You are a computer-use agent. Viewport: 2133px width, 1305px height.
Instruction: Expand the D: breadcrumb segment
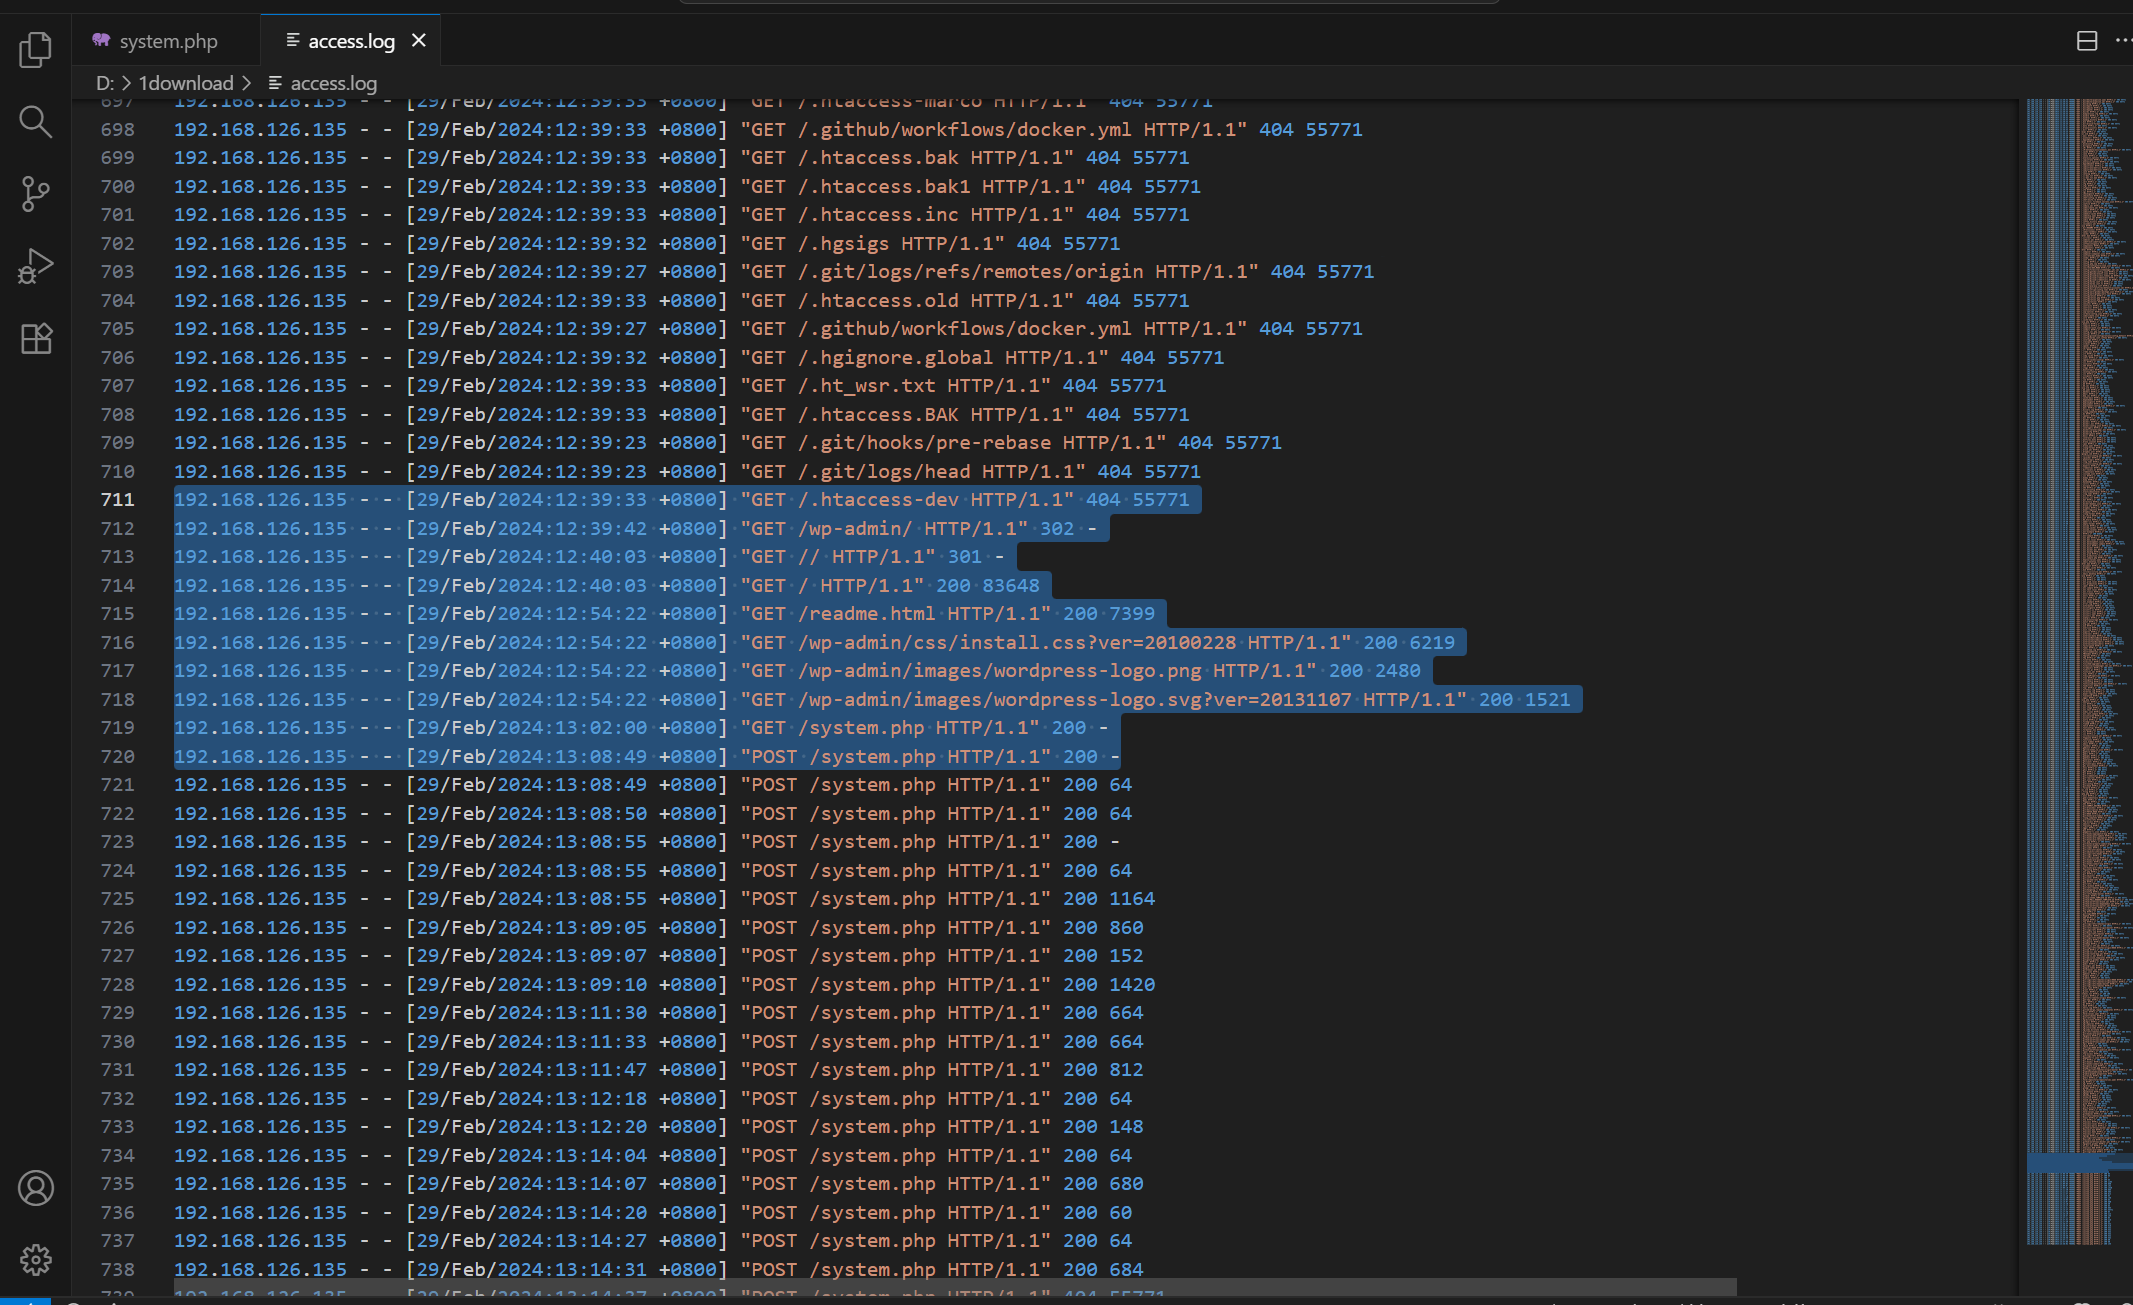[104, 83]
